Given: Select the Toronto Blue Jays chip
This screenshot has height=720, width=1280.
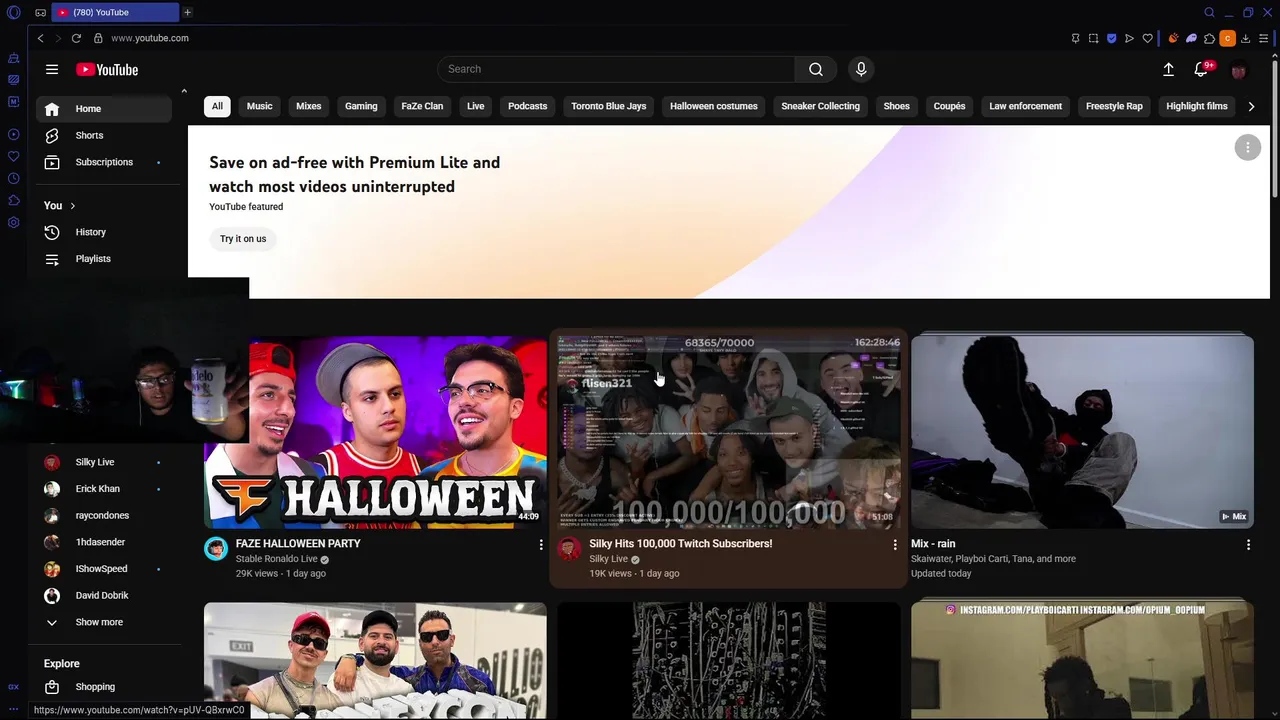Looking at the screenshot, I should pyautogui.click(x=609, y=106).
